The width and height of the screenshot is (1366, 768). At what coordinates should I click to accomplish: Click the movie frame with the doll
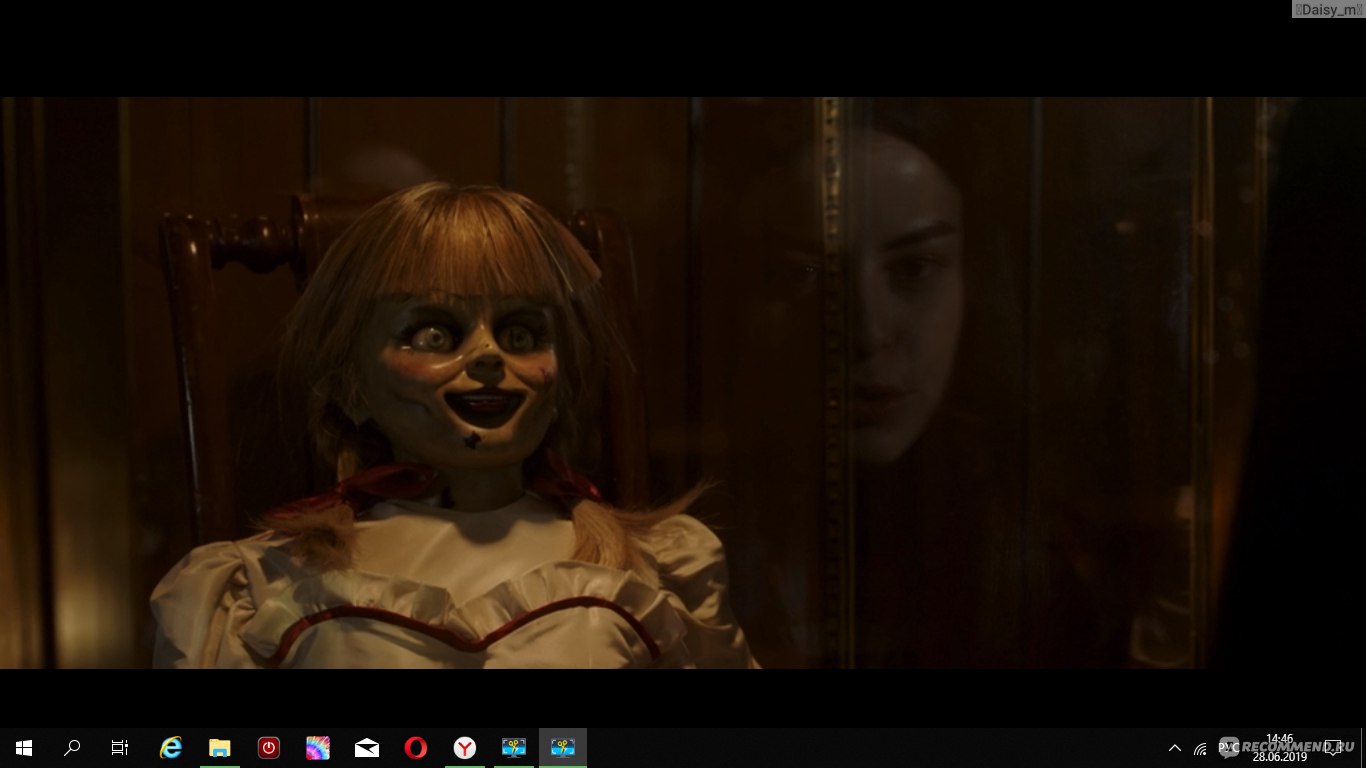tap(683, 383)
